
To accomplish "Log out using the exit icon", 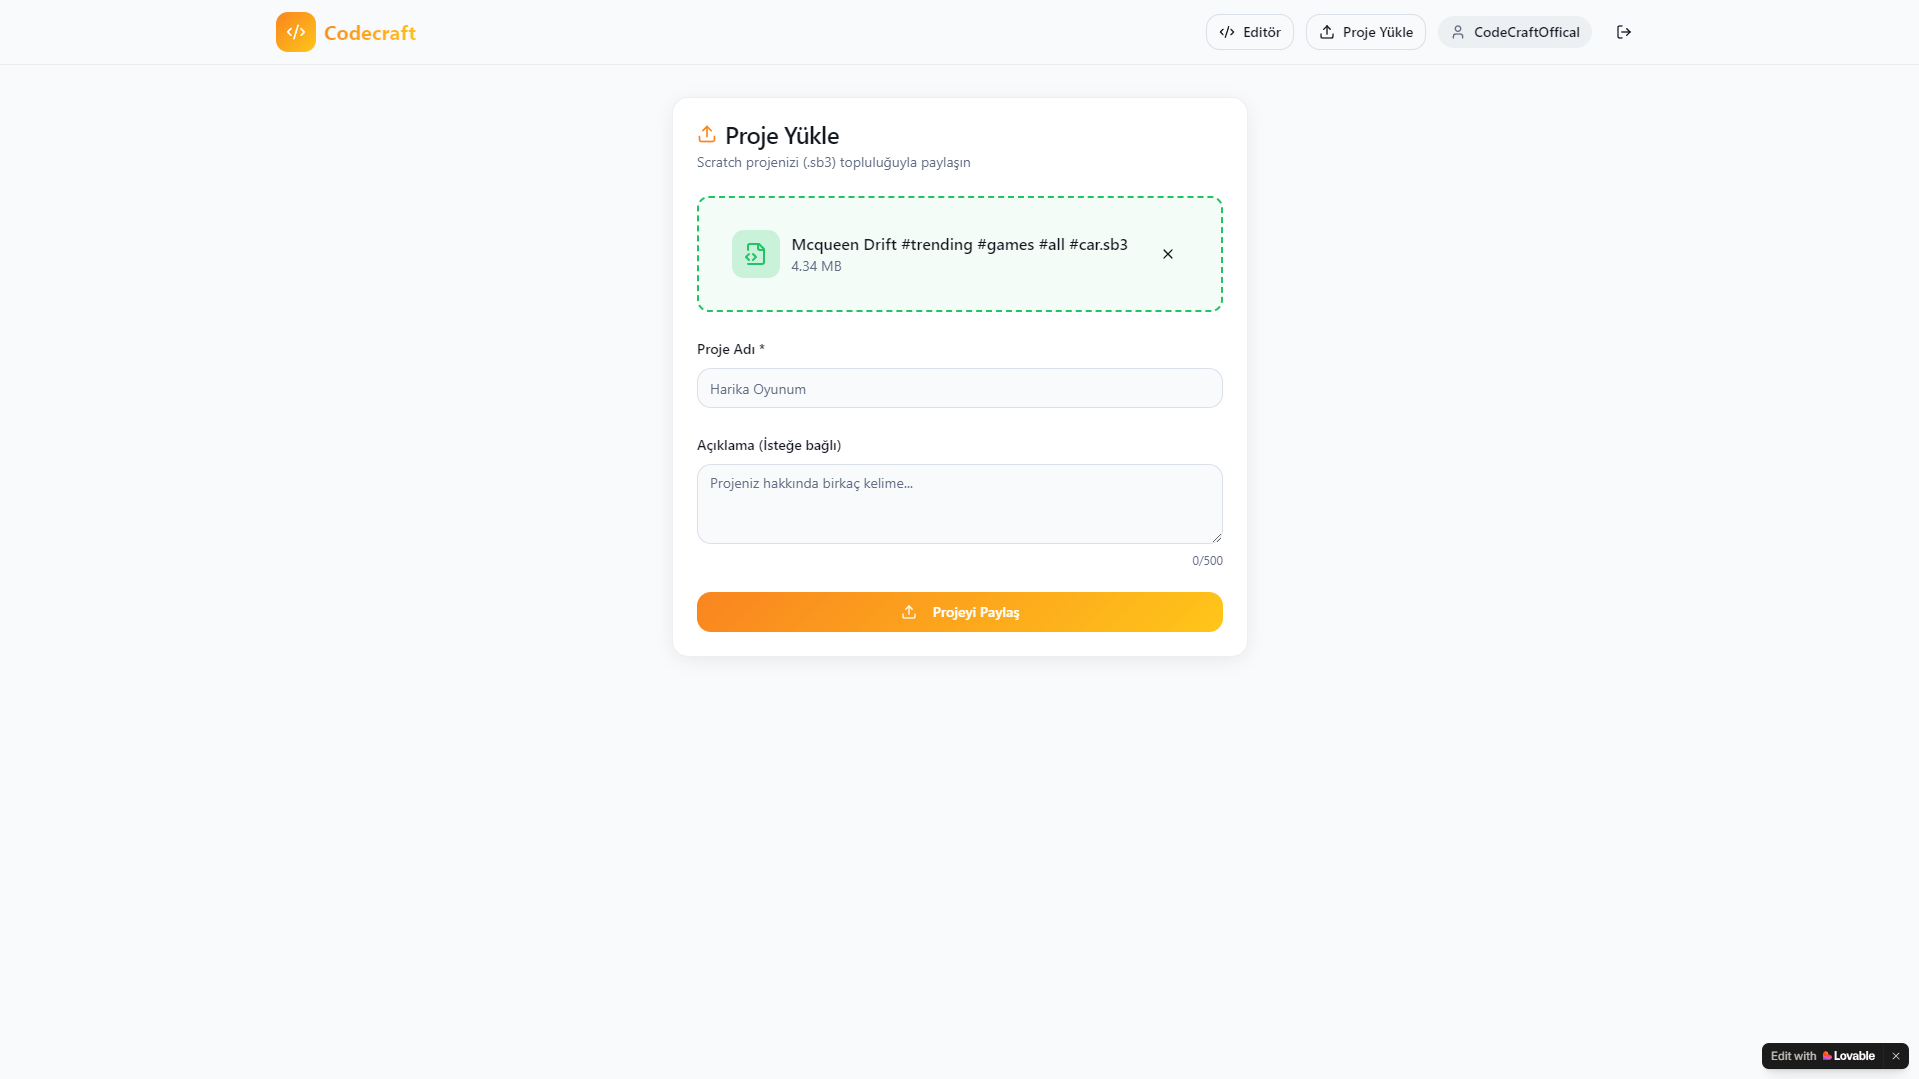I will [x=1624, y=32].
